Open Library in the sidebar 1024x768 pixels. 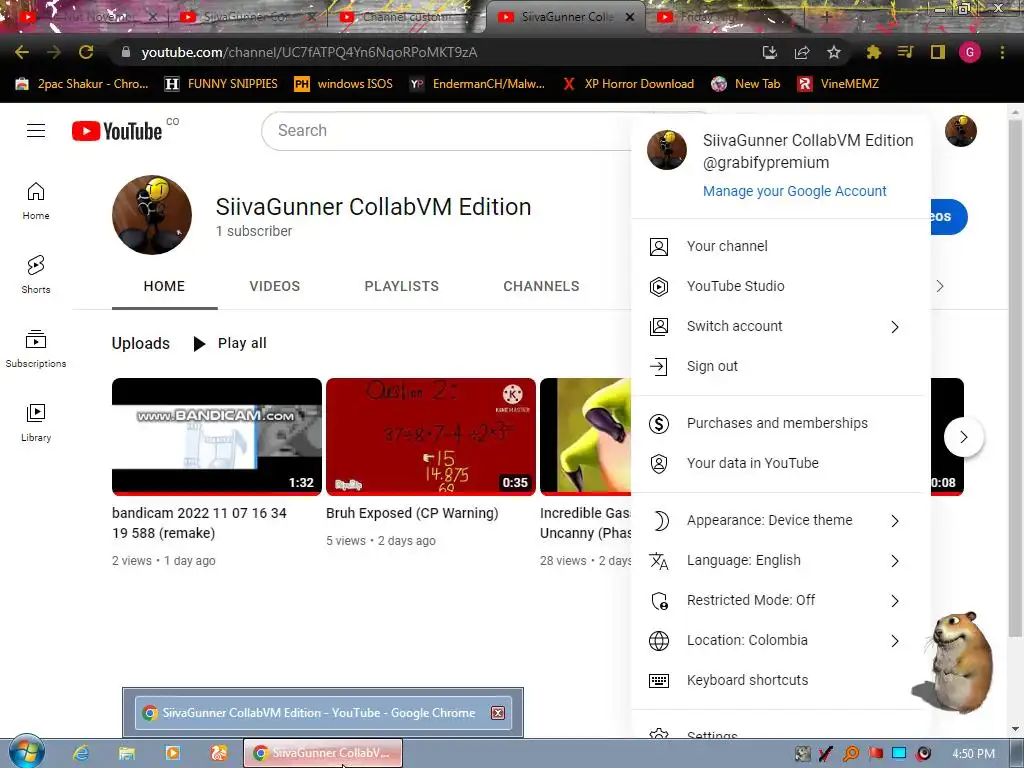point(36,423)
